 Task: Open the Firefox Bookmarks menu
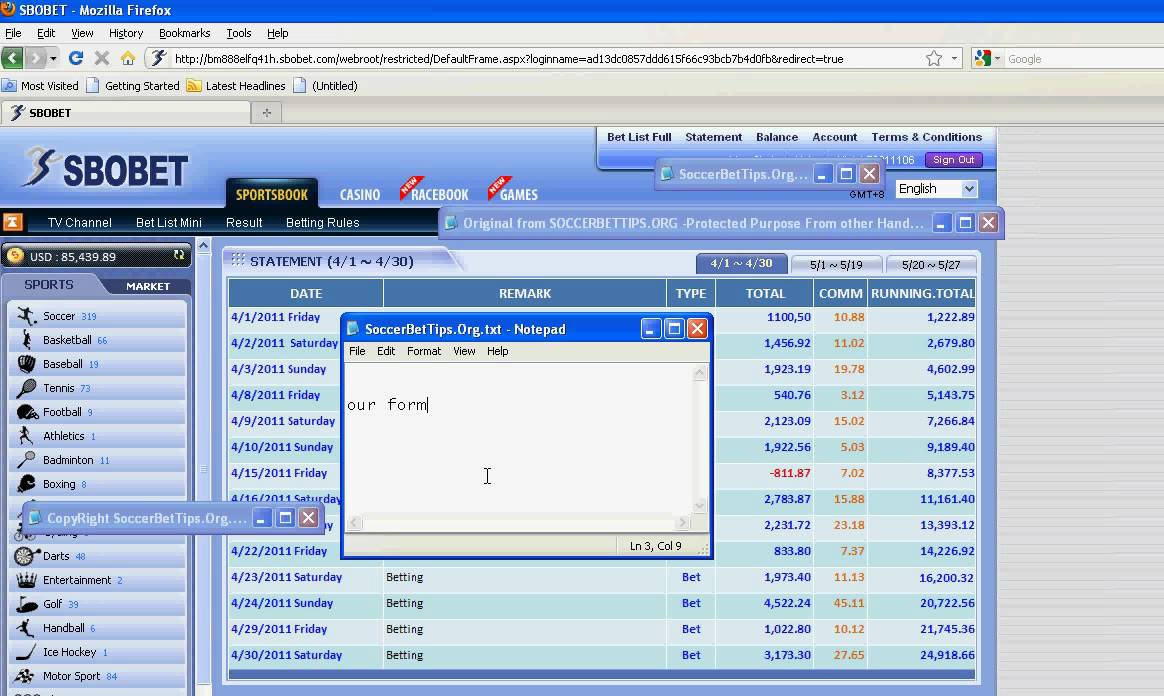coord(184,33)
